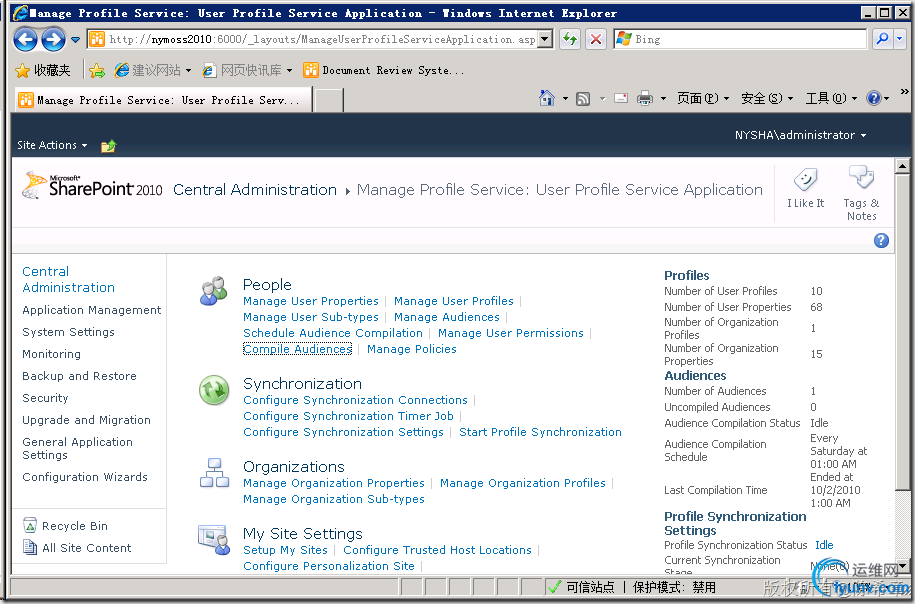Open recent pages dropdown beside Forward button
915x604 pixels.
[x=75, y=40]
